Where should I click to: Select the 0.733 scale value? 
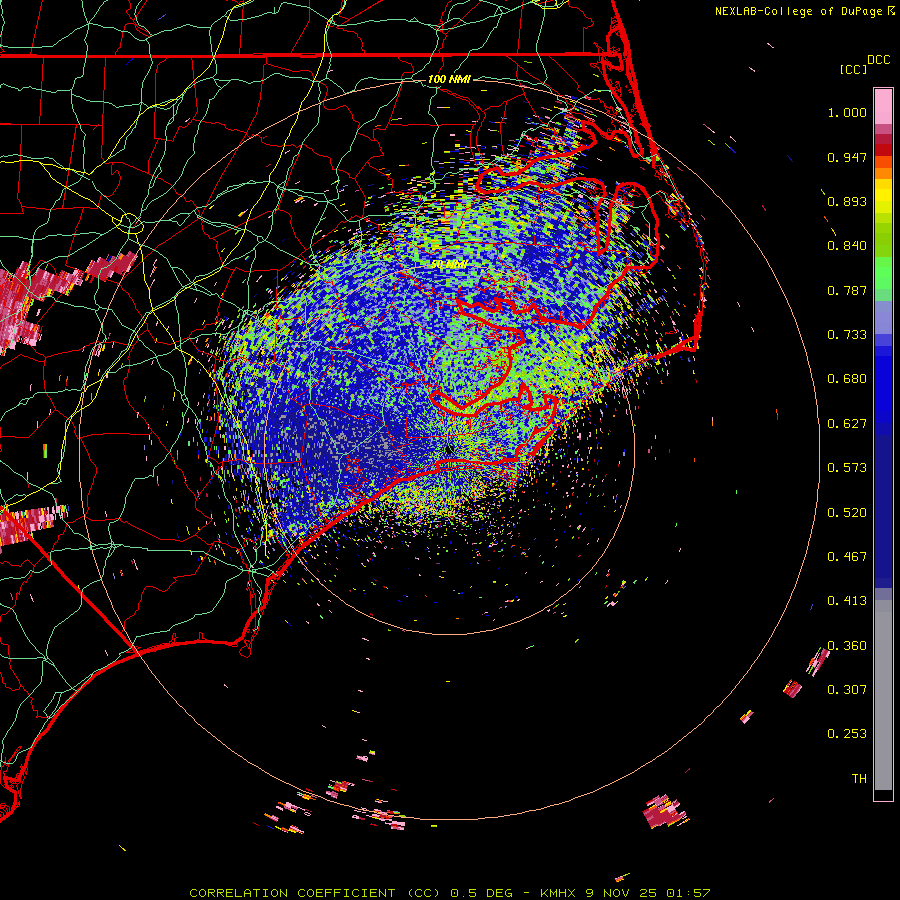(847, 335)
